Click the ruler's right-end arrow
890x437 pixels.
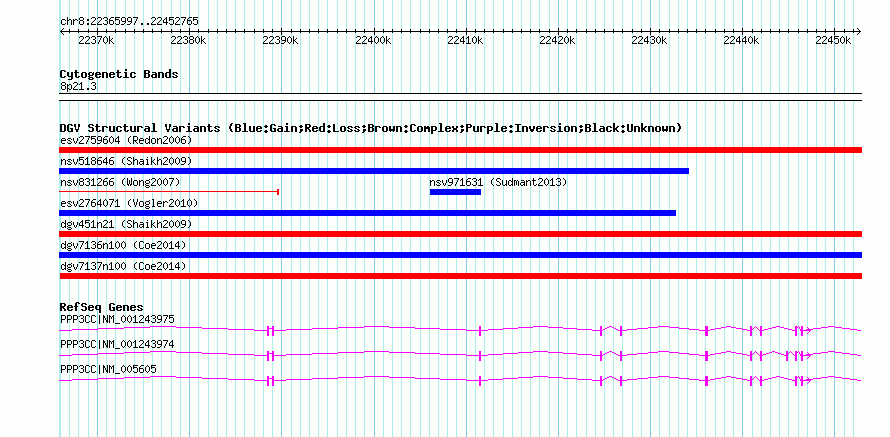click(859, 31)
